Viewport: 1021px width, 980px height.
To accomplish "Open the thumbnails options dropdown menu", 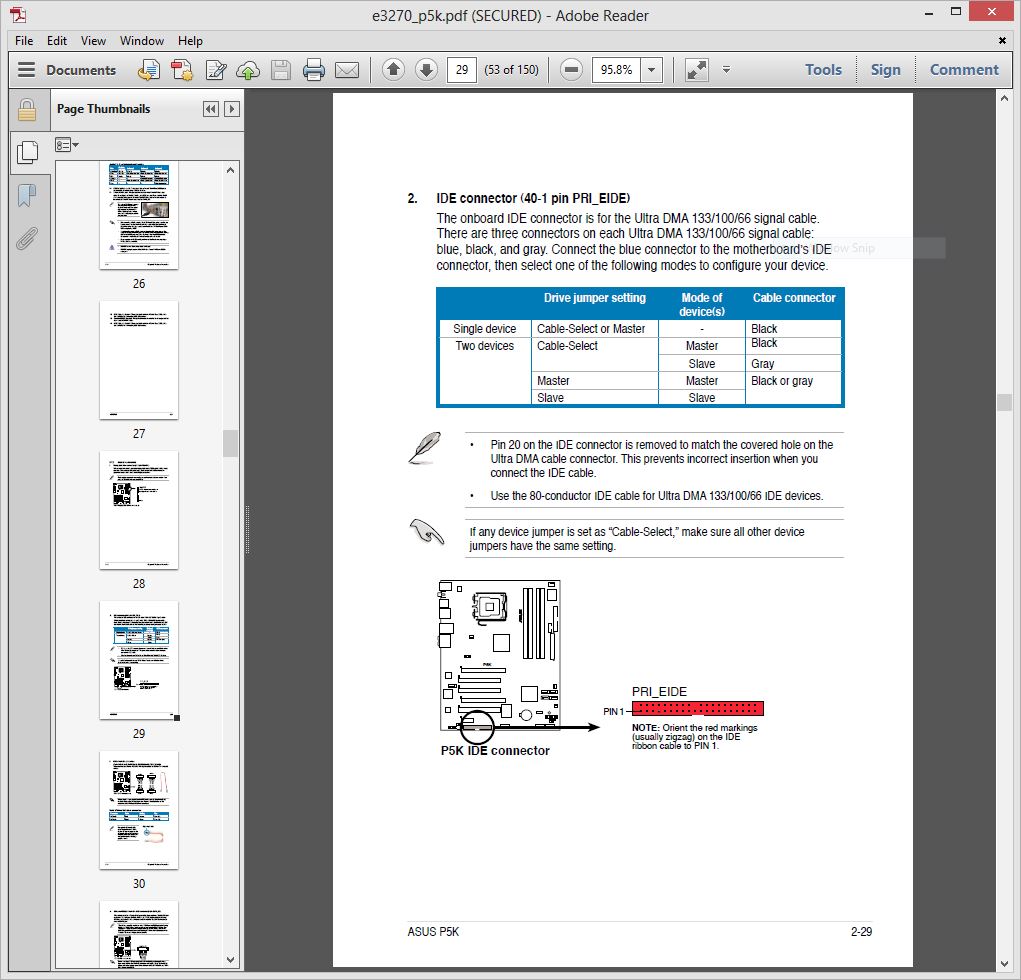I will point(67,145).
